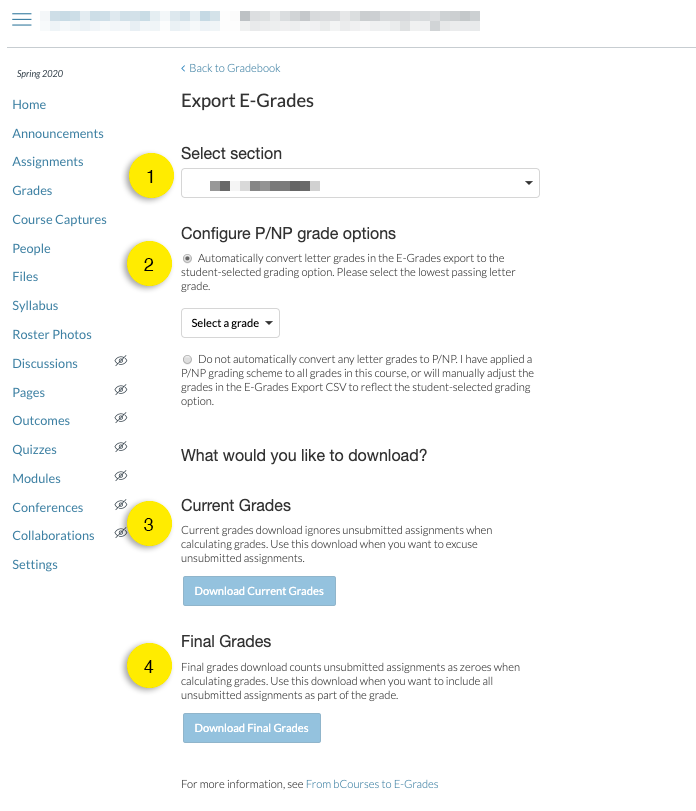Go to Settings in the course menu

(35, 564)
